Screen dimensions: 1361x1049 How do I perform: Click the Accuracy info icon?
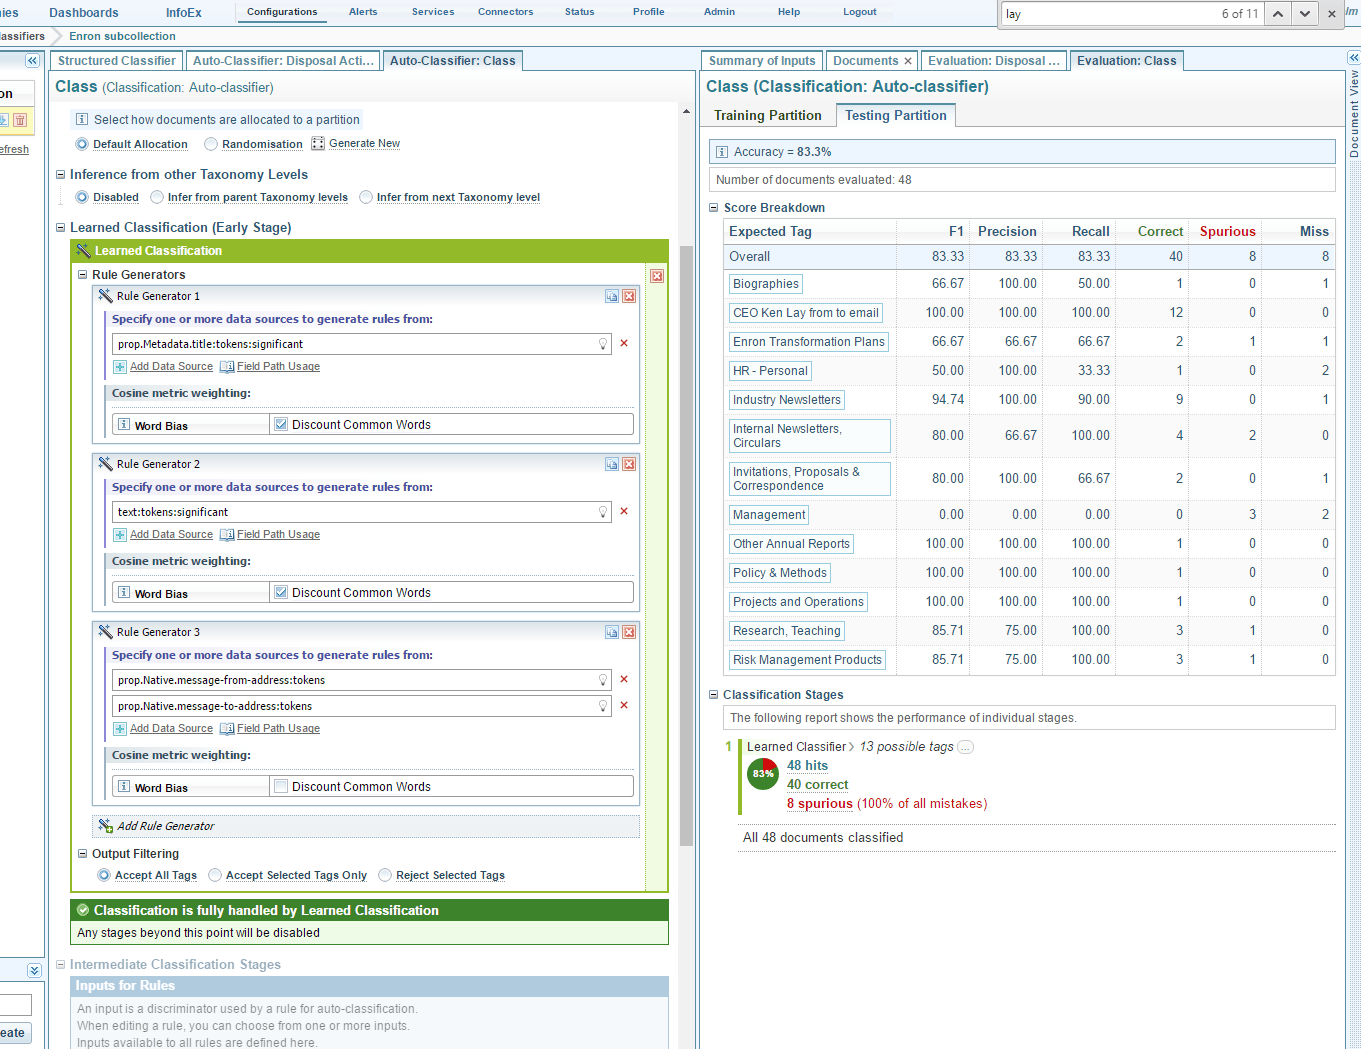[722, 152]
